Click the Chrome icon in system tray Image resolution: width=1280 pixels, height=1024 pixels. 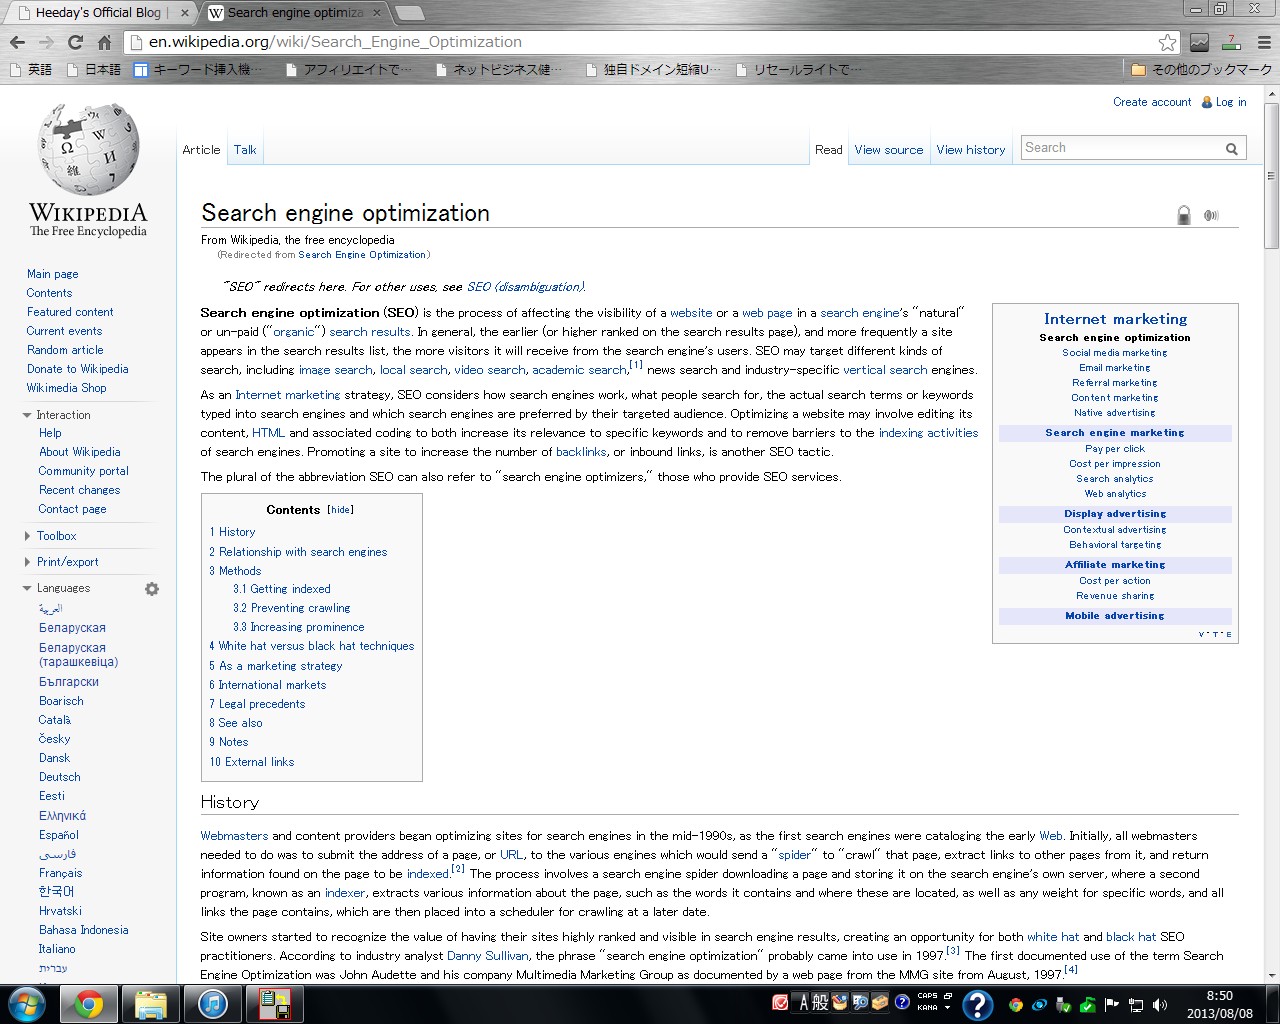pyautogui.click(x=1016, y=1005)
